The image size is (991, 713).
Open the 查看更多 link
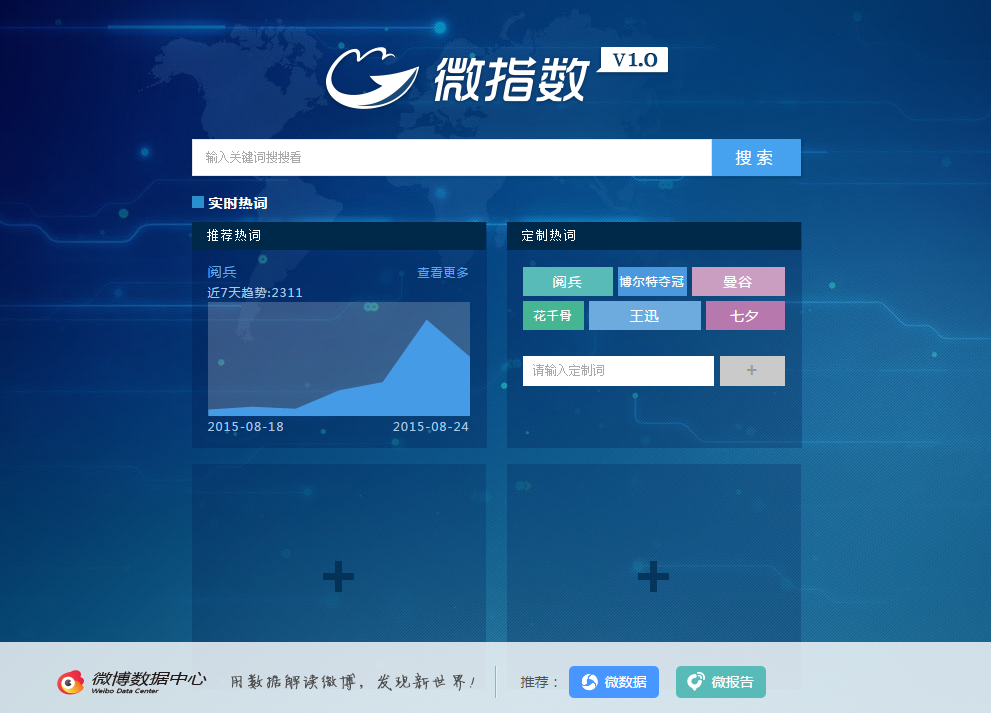[x=442, y=272]
